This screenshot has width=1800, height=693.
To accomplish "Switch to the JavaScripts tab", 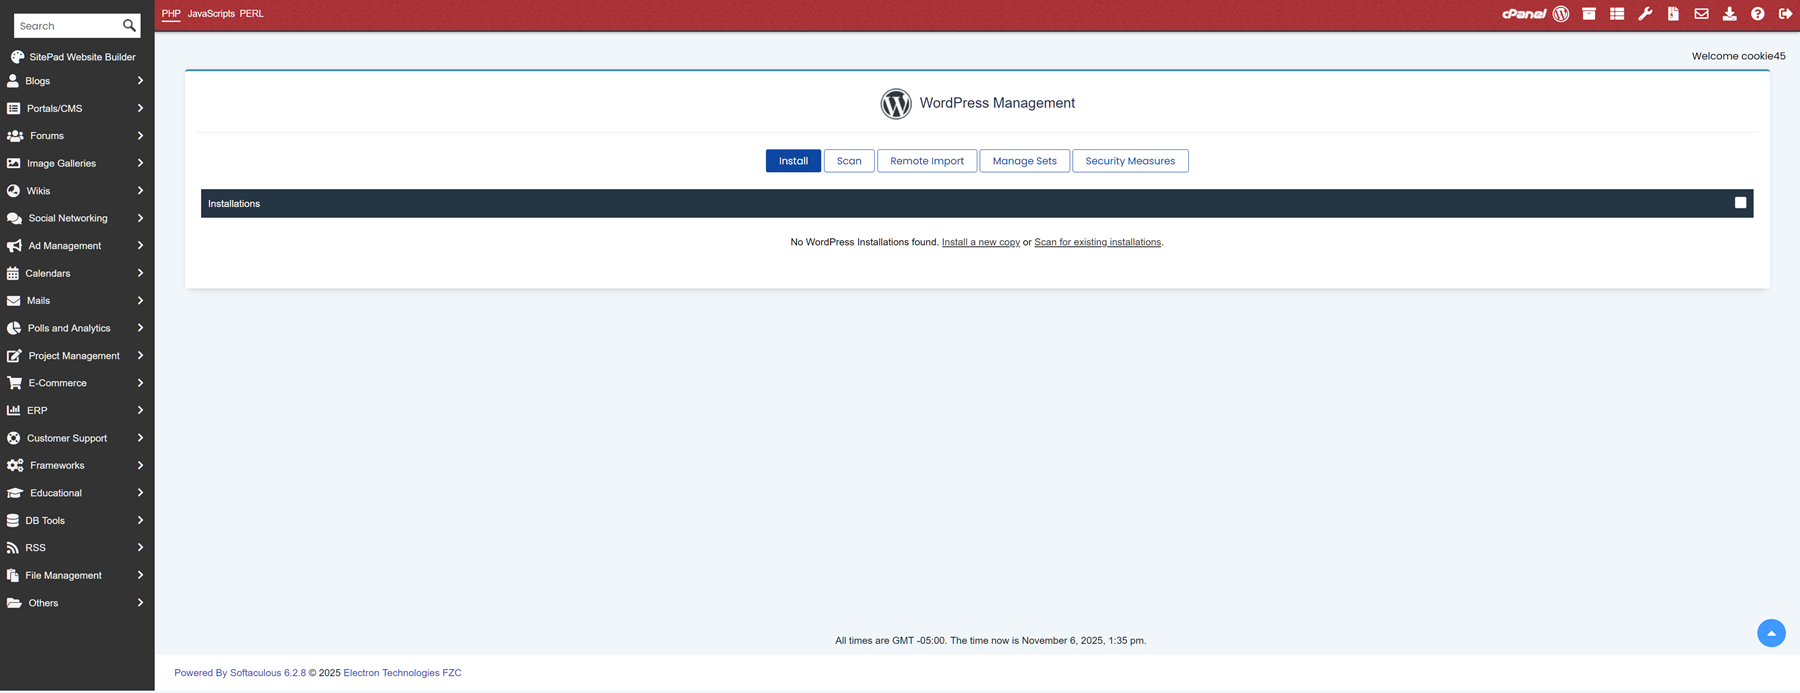I will coord(211,14).
